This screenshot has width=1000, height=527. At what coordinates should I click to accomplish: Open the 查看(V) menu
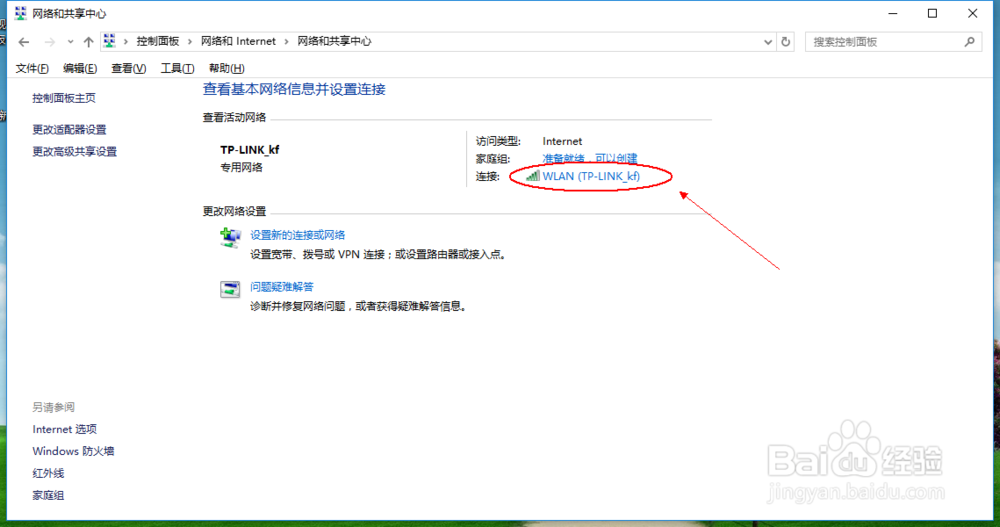128,68
